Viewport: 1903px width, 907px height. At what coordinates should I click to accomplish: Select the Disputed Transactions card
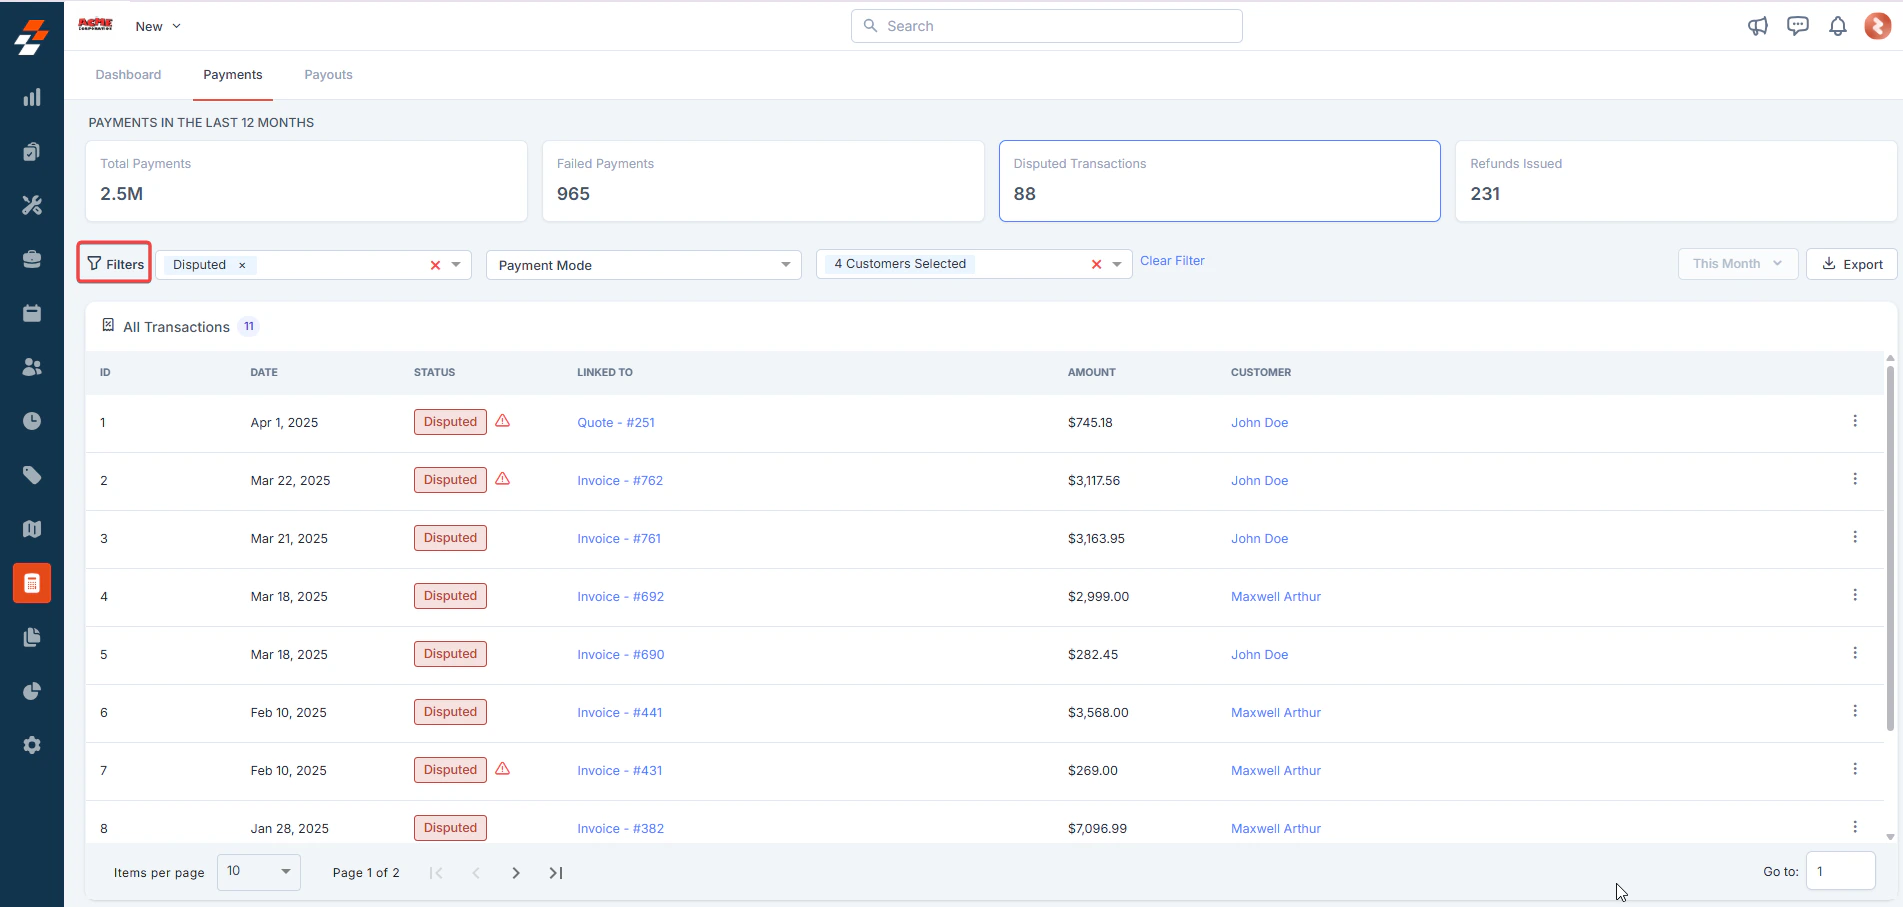[1220, 181]
